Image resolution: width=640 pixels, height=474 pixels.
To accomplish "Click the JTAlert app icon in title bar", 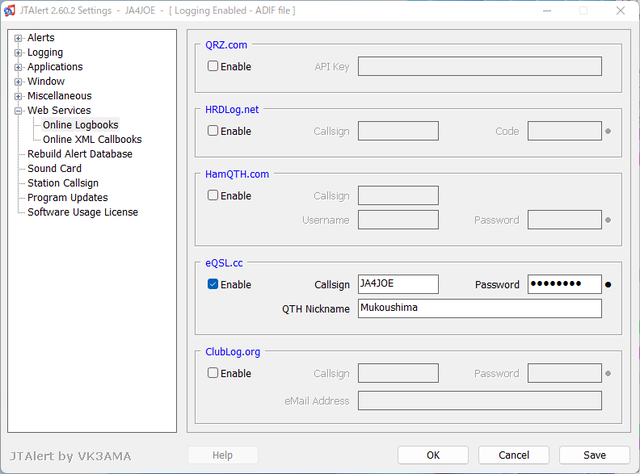I will tap(9, 11).
